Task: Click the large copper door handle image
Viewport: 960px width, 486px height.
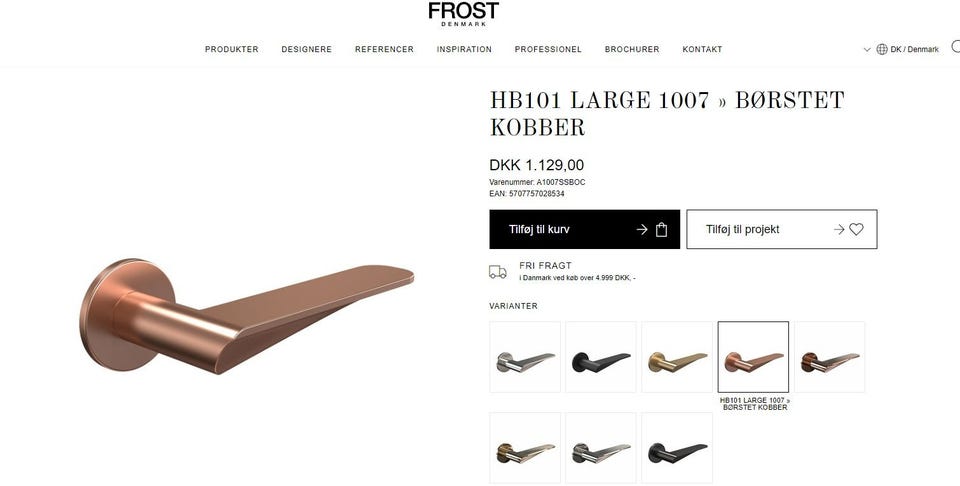Action: coord(246,317)
